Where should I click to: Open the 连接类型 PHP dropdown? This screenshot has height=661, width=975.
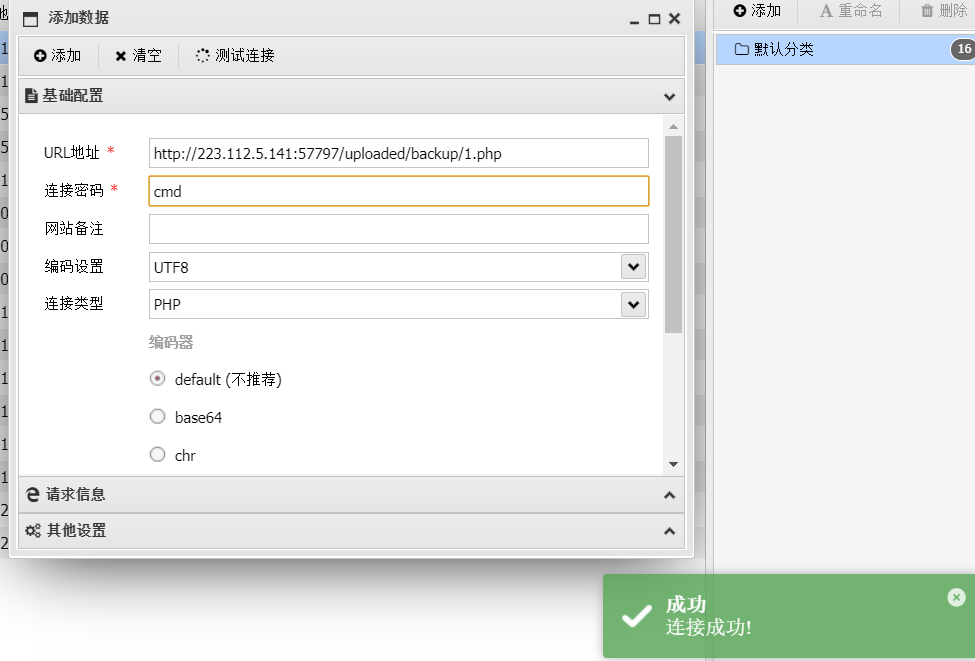(632, 304)
